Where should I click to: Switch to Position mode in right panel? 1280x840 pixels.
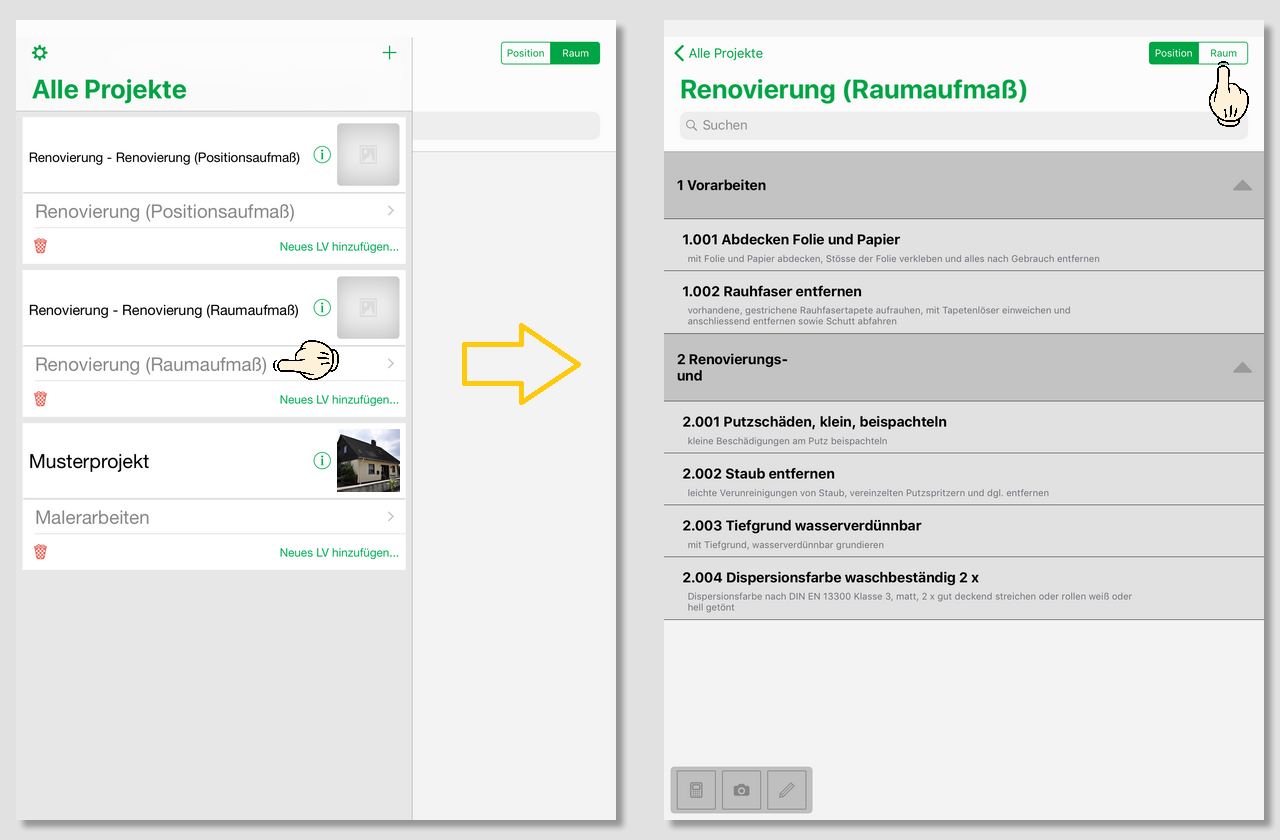(1174, 53)
